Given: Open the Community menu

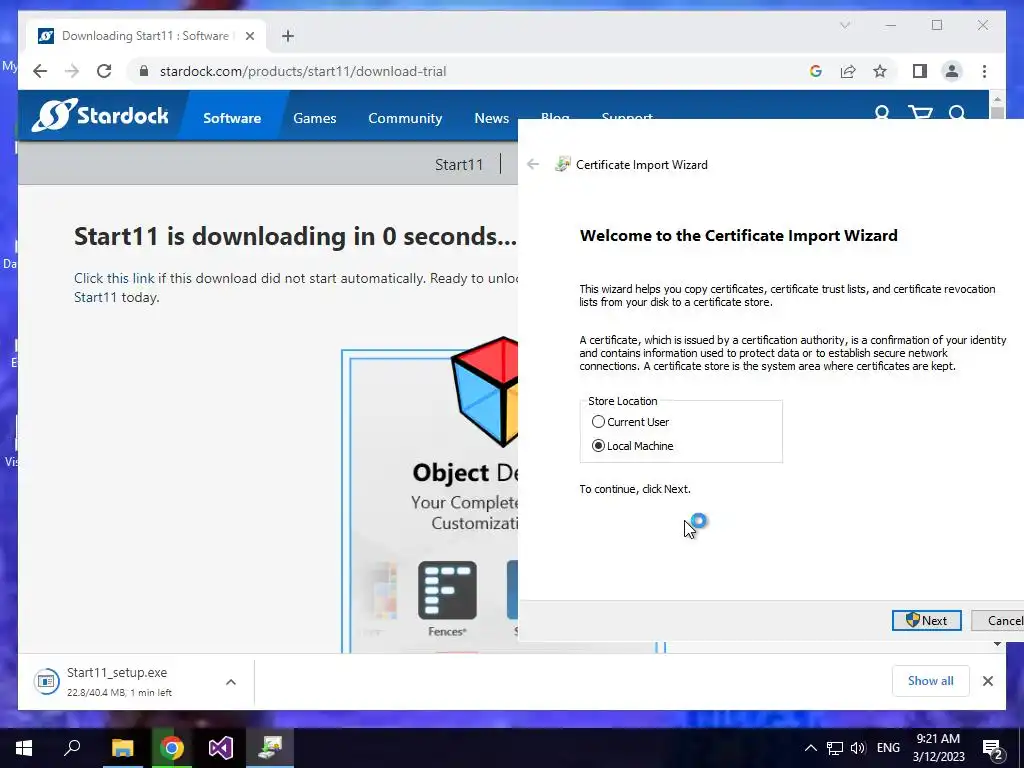Looking at the screenshot, I should (405, 118).
